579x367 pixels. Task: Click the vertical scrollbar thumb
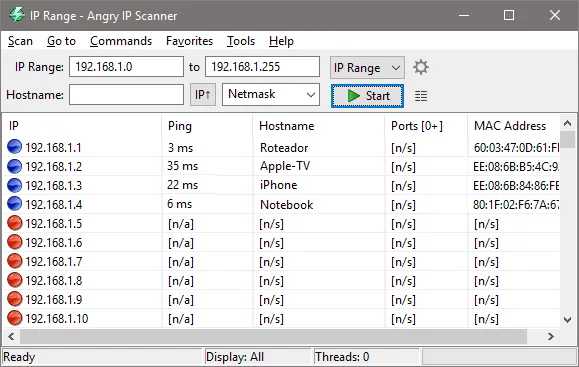coord(568,140)
